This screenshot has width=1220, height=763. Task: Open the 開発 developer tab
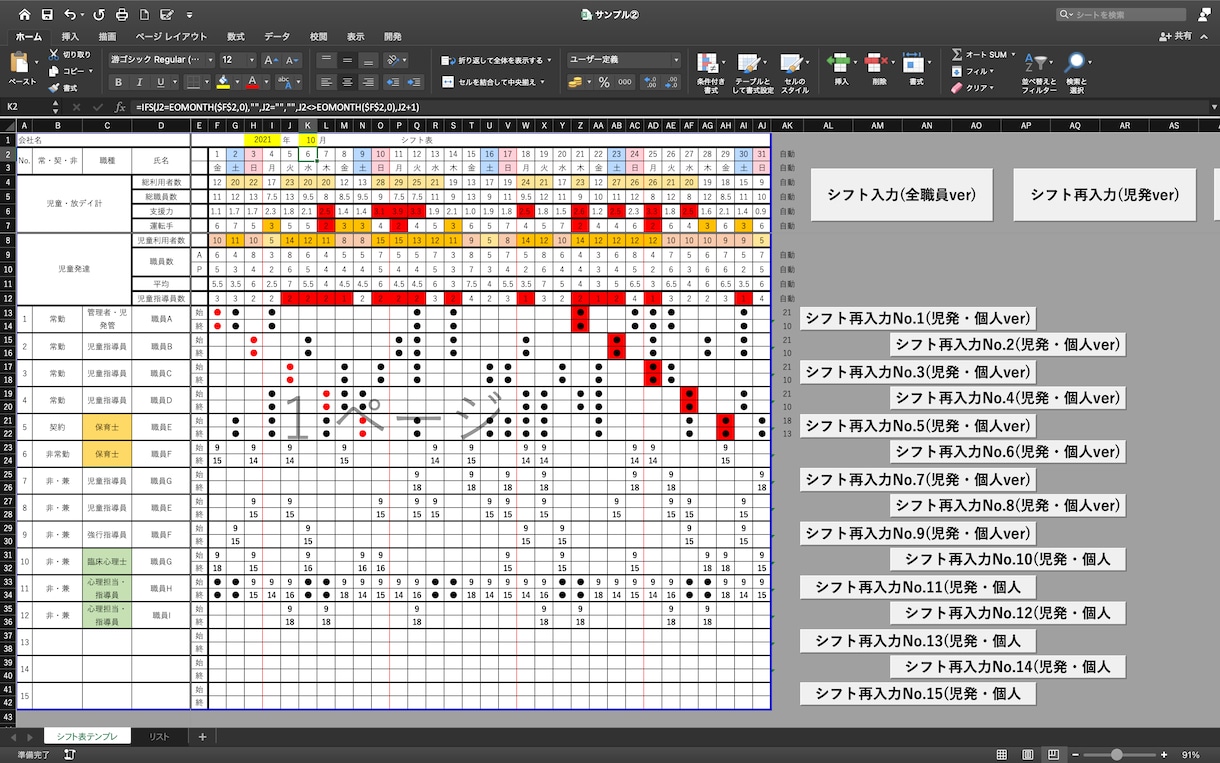[x=393, y=36]
